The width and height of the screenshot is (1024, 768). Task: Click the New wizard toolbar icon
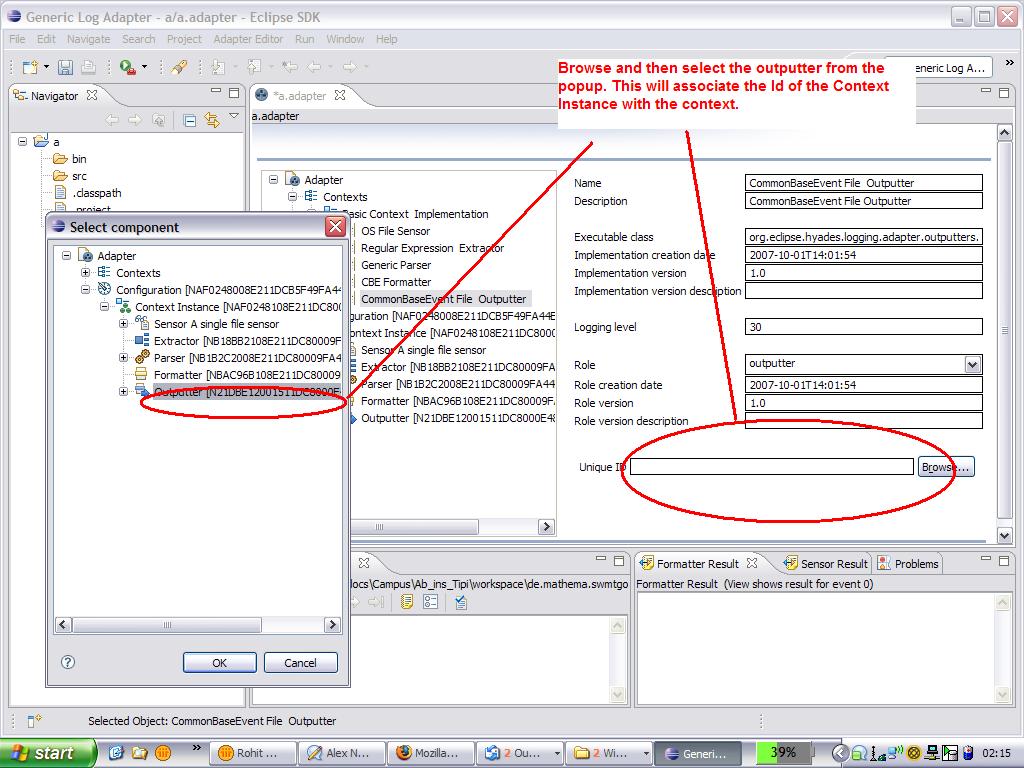coord(30,67)
